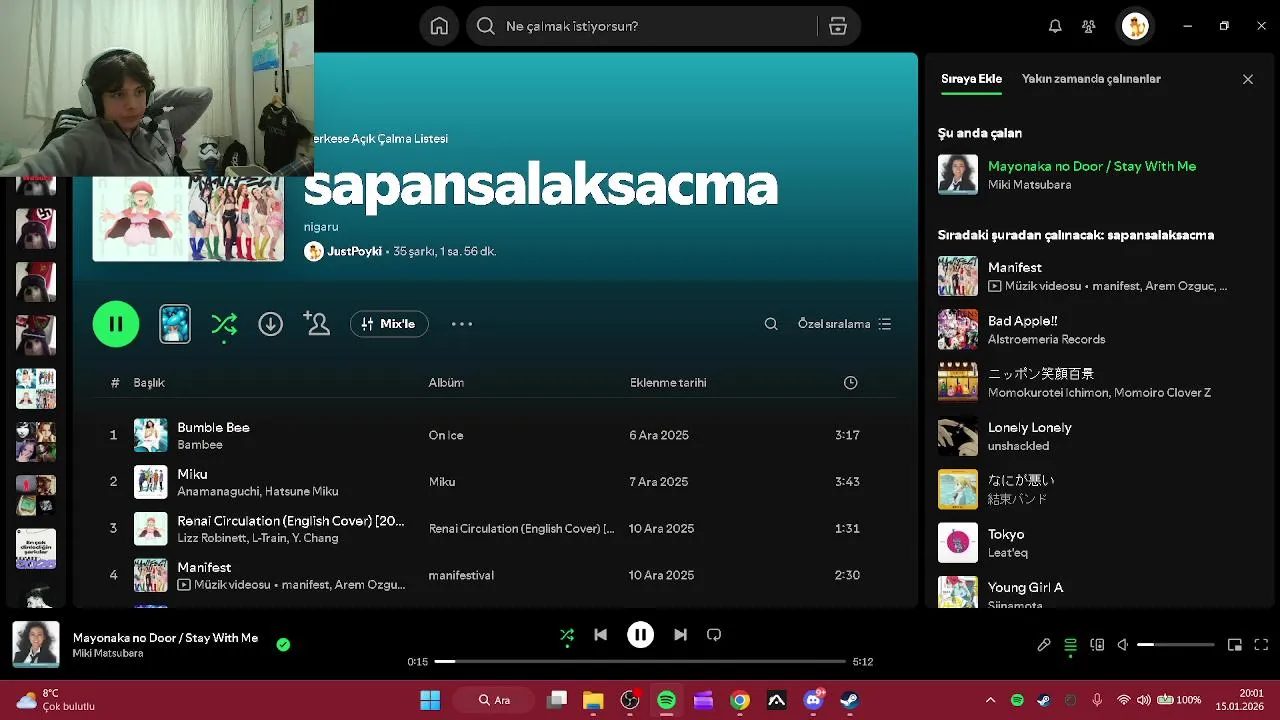Open Anamanaguchi artist link
Viewport: 1280px width, 720px height.
coord(217,492)
